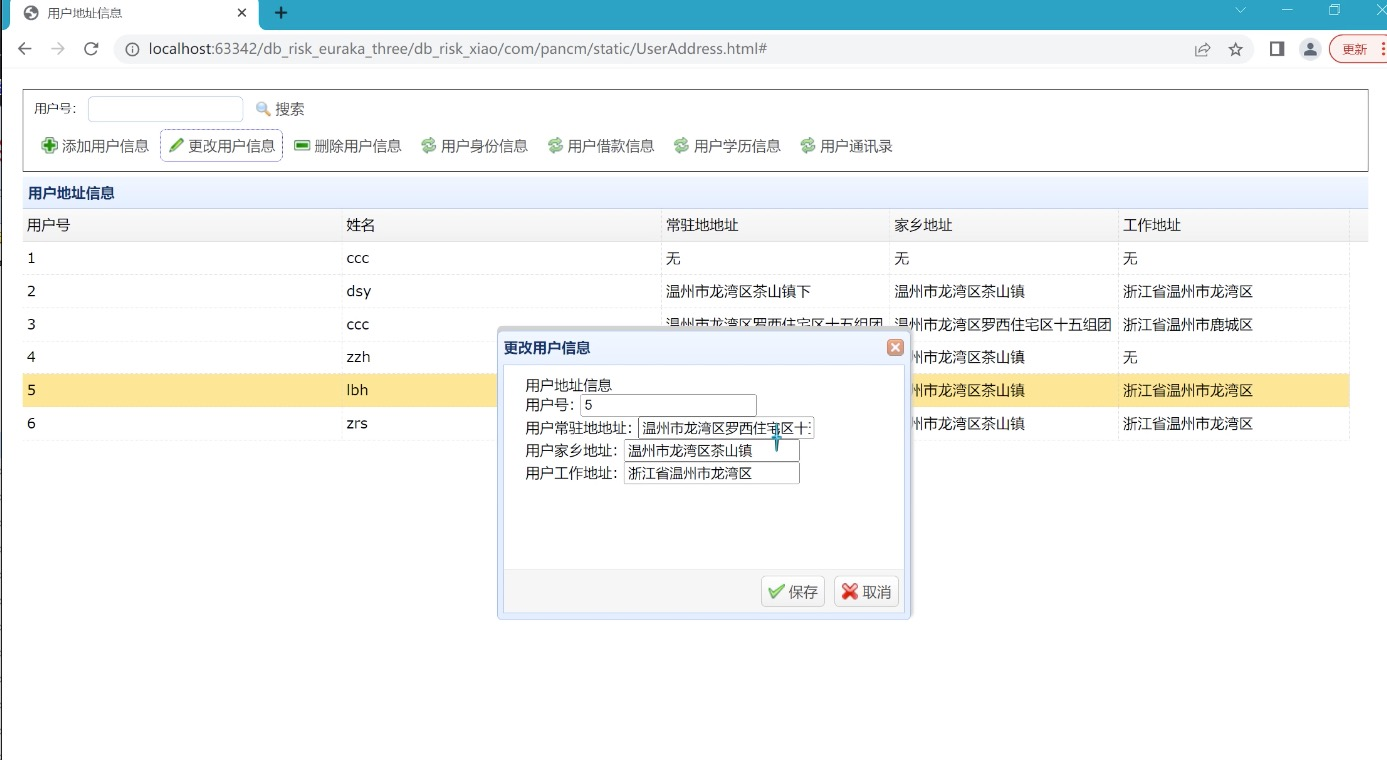
Task: Focus the 用户号 search input field
Action: coord(165,109)
